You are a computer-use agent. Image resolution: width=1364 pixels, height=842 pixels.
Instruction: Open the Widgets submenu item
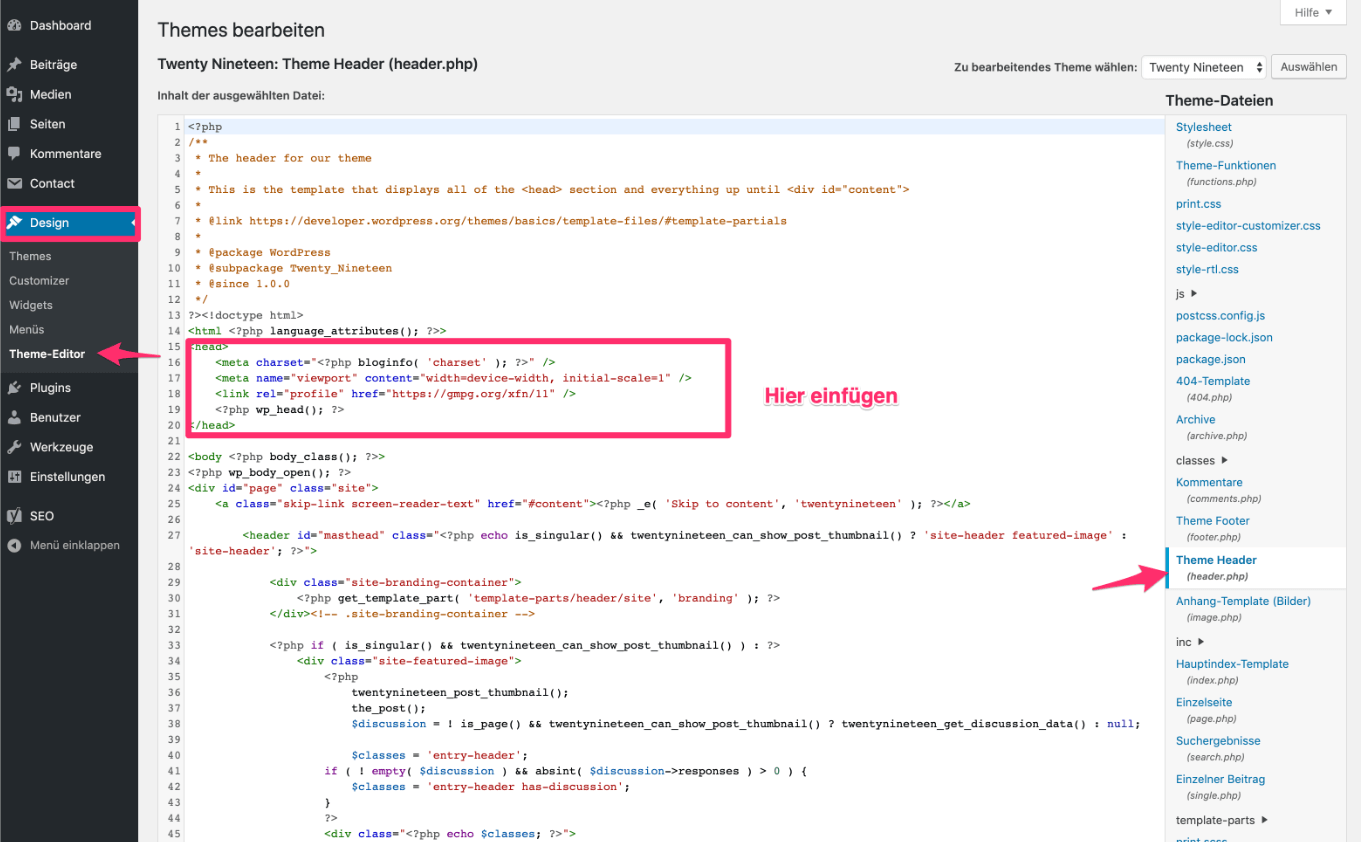click(31, 305)
